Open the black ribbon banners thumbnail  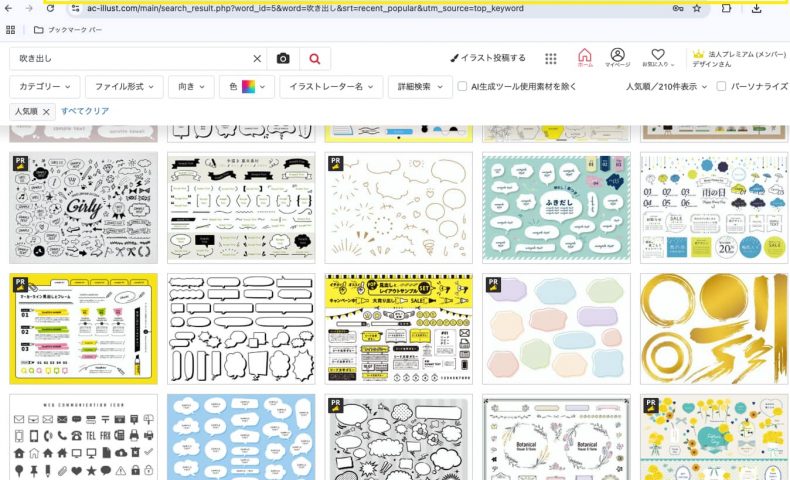[241, 208]
